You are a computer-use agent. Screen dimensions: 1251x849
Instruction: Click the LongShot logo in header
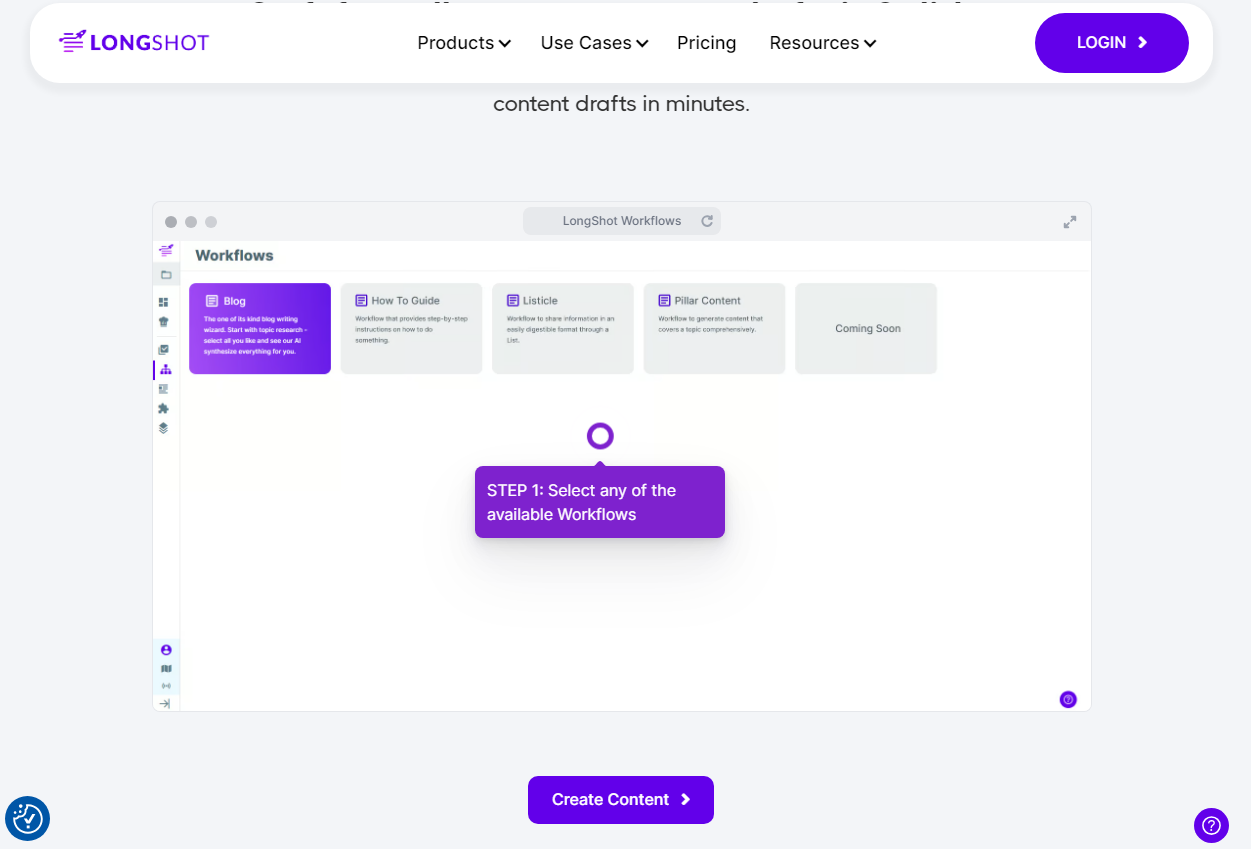pyautogui.click(x=134, y=42)
